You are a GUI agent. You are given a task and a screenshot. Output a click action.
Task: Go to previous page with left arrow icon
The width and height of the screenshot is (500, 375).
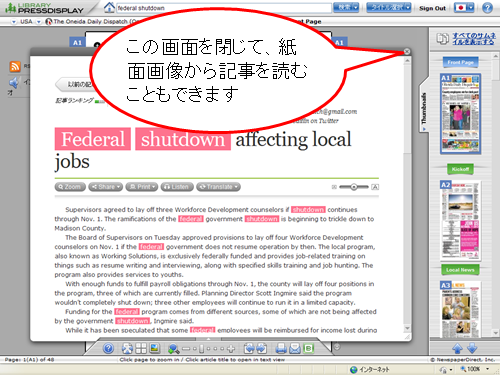[249, 349]
